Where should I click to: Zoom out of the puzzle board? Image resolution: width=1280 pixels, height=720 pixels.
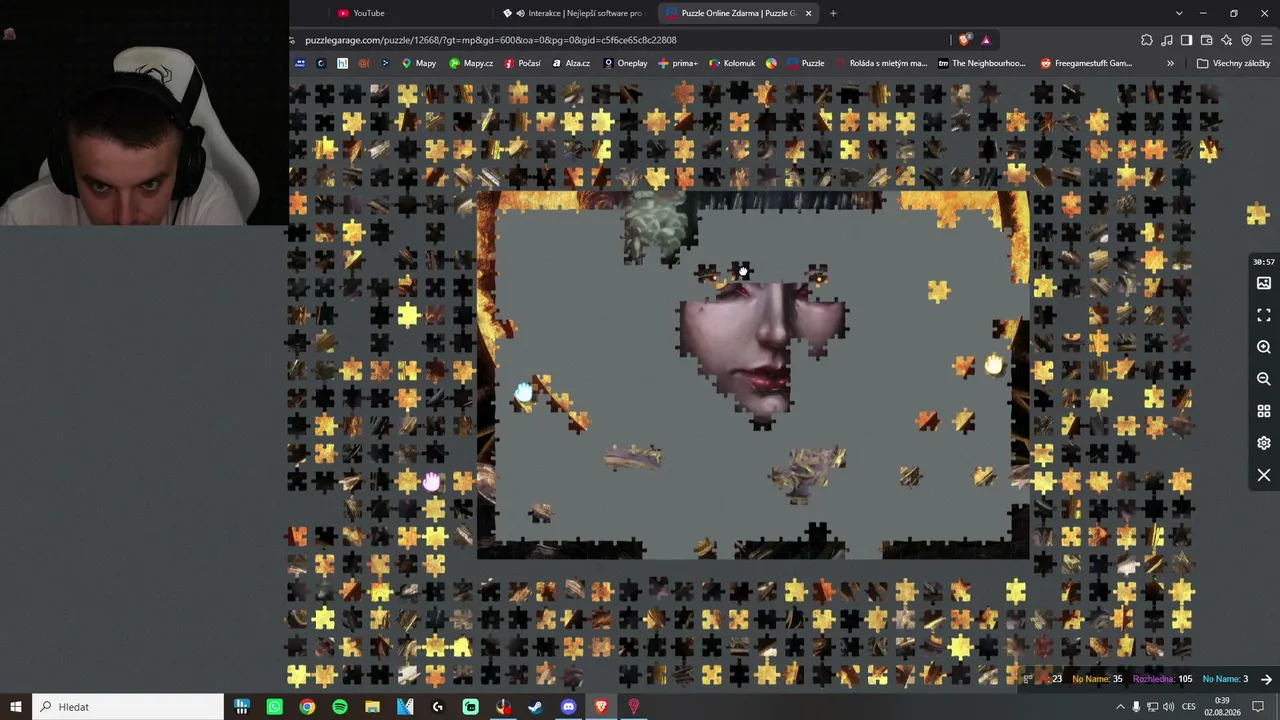[1264, 379]
